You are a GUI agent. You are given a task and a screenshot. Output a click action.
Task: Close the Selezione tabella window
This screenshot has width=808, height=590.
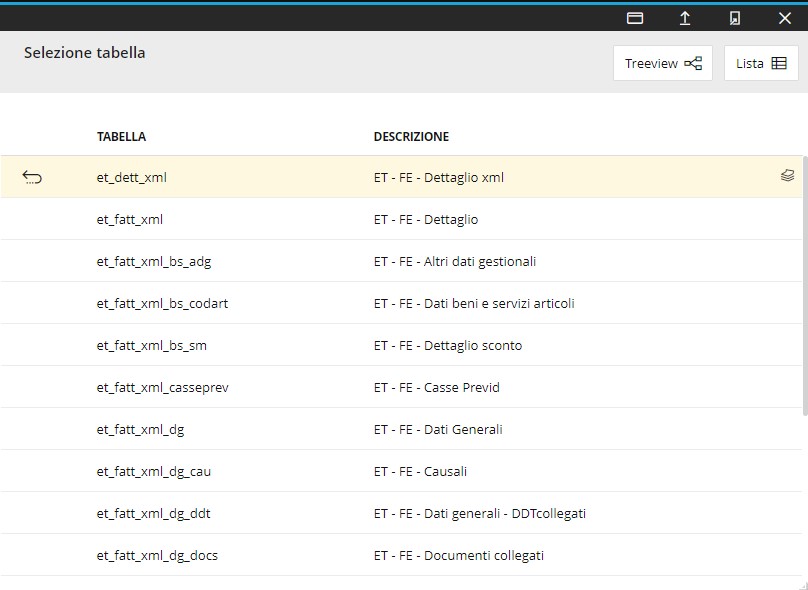[785, 18]
